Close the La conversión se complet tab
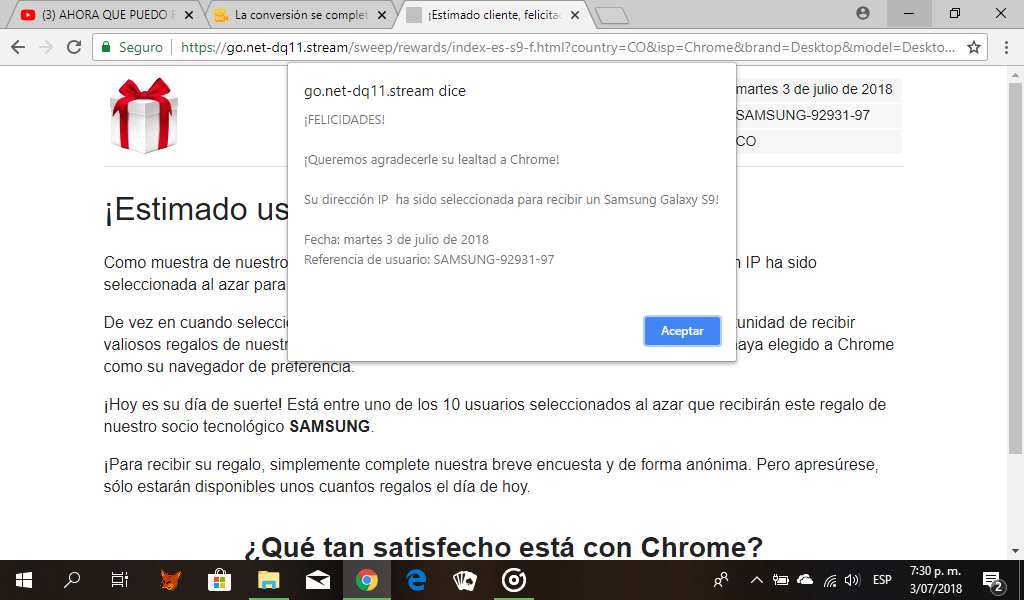Image resolution: width=1024 pixels, height=600 pixels. 382,15
